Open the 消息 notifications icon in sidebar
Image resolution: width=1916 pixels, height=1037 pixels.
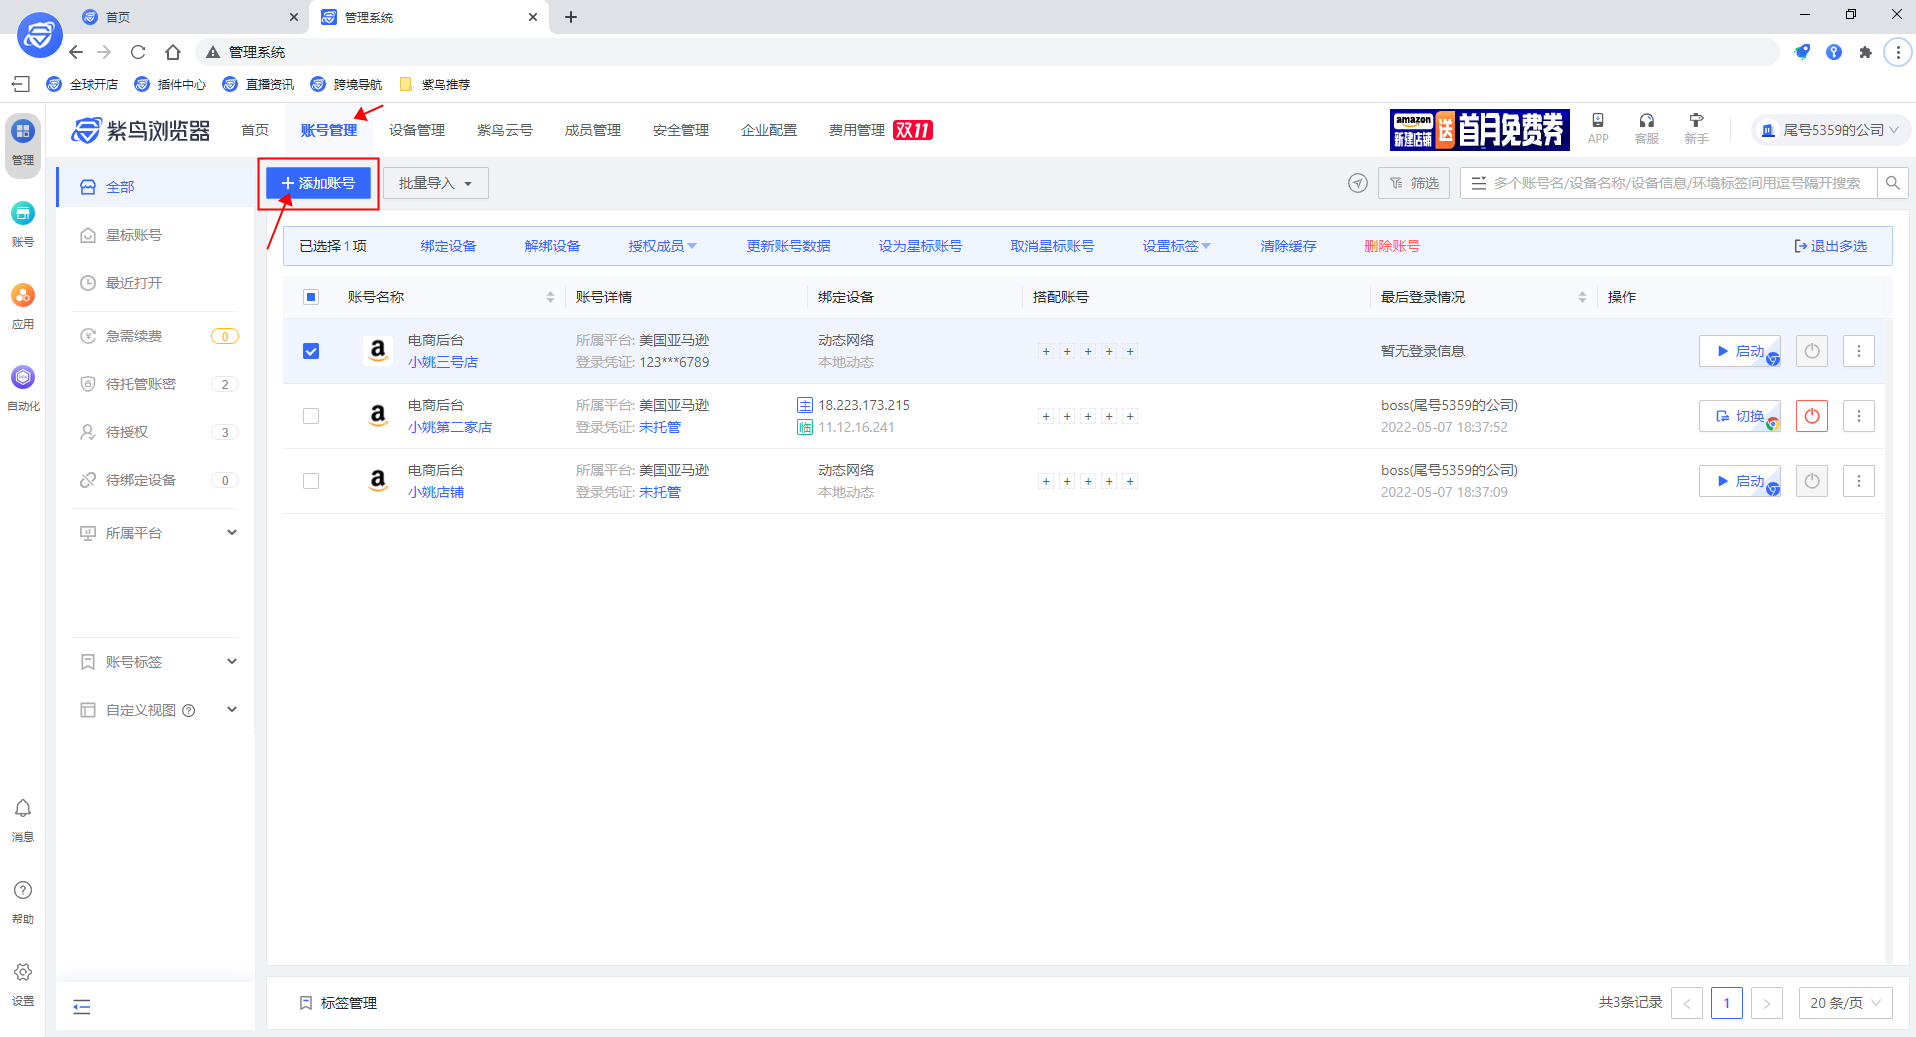(x=22, y=817)
